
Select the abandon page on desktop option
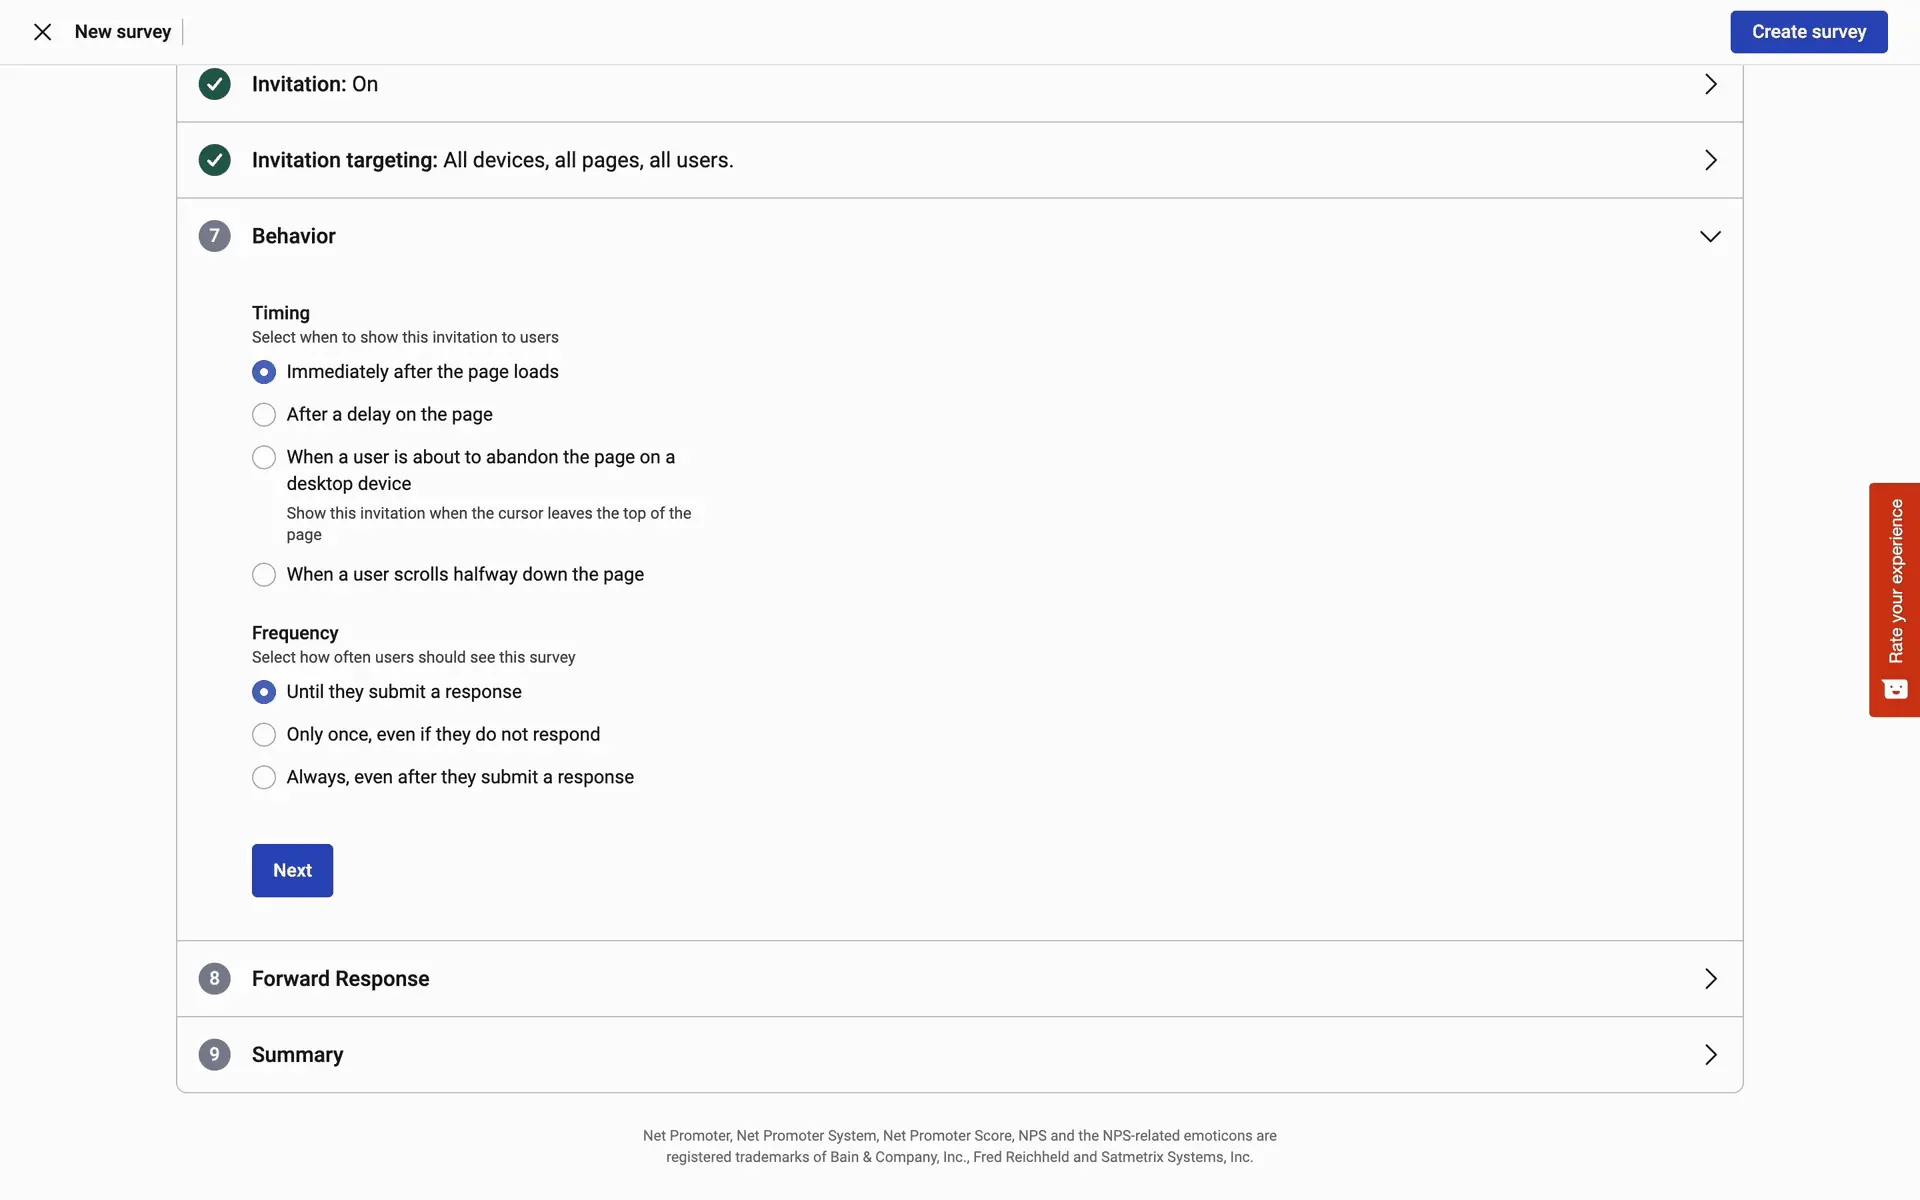click(x=264, y=457)
